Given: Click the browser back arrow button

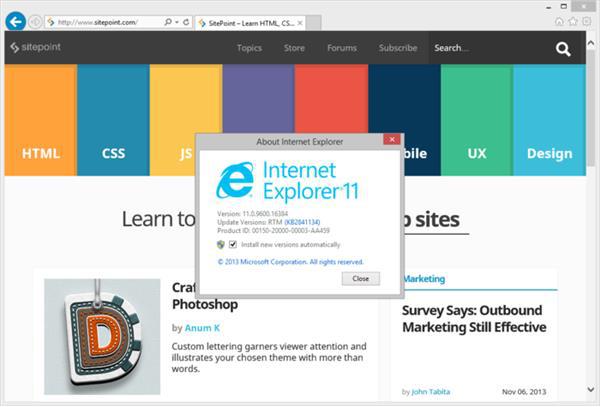Looking at the screenshot, I should point(16,22).
